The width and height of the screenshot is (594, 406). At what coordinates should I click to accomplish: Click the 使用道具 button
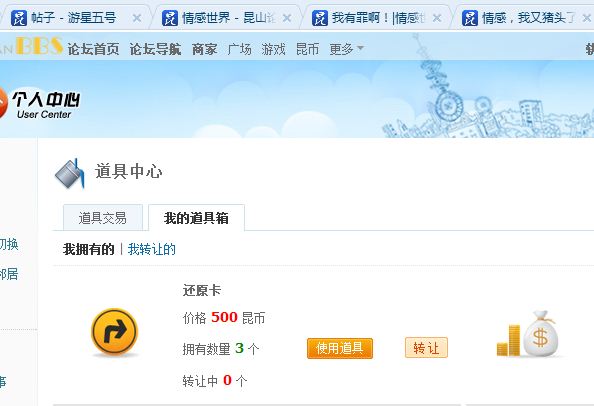point(340,348)
